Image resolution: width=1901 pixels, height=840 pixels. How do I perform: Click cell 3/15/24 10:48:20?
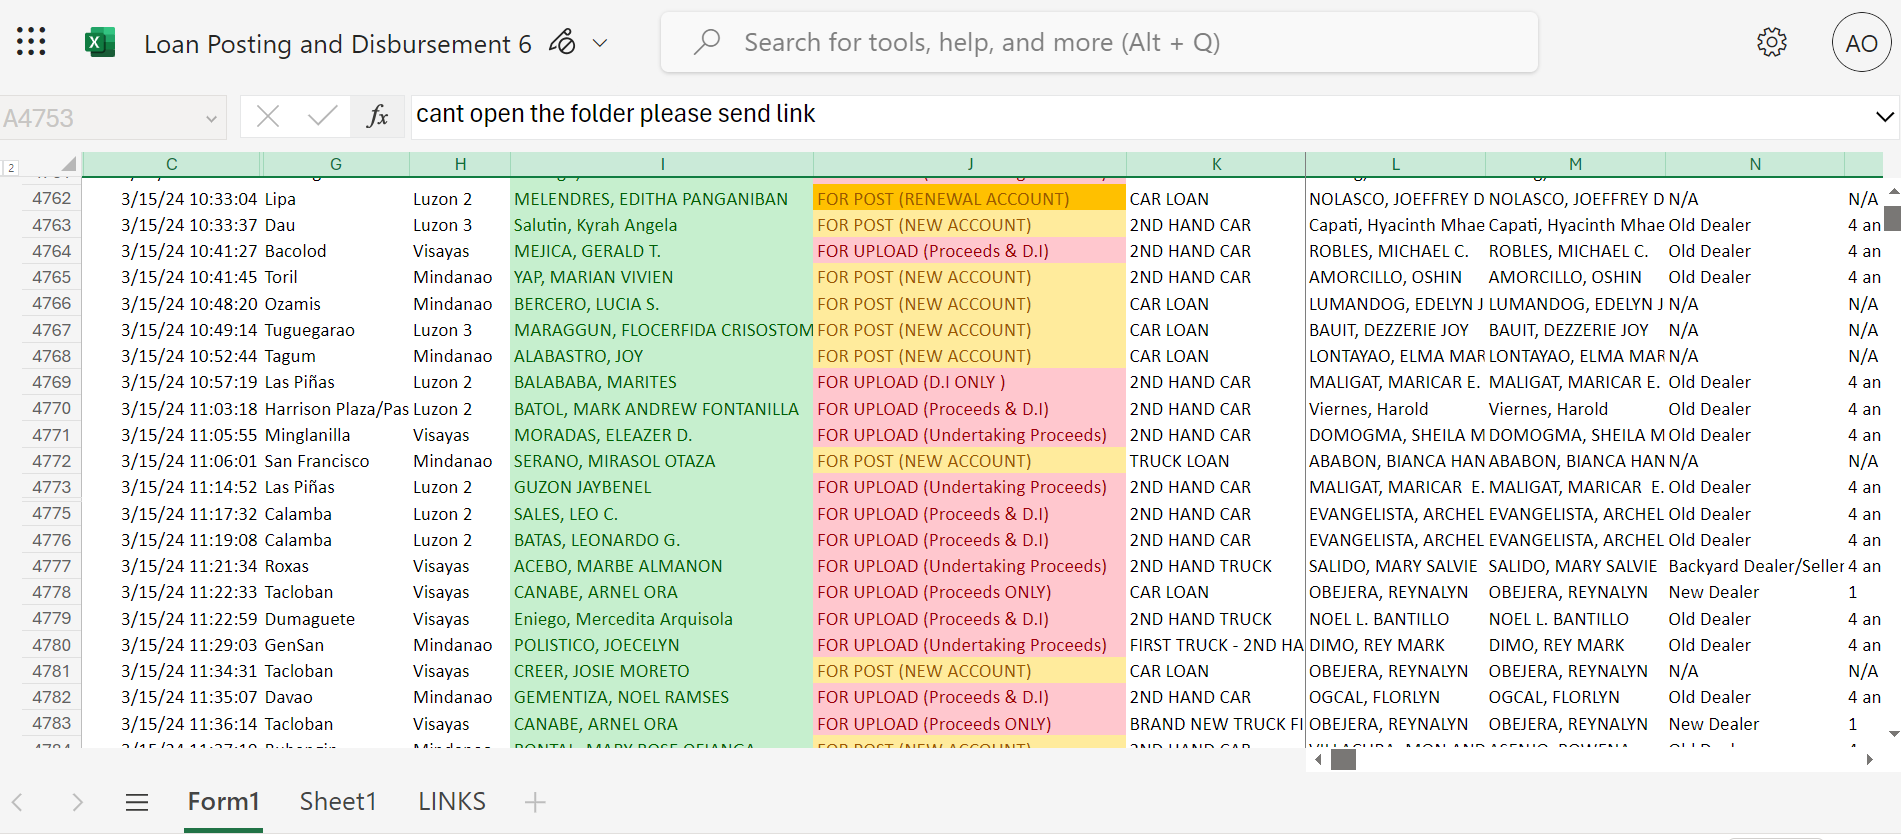pos(171,304)
